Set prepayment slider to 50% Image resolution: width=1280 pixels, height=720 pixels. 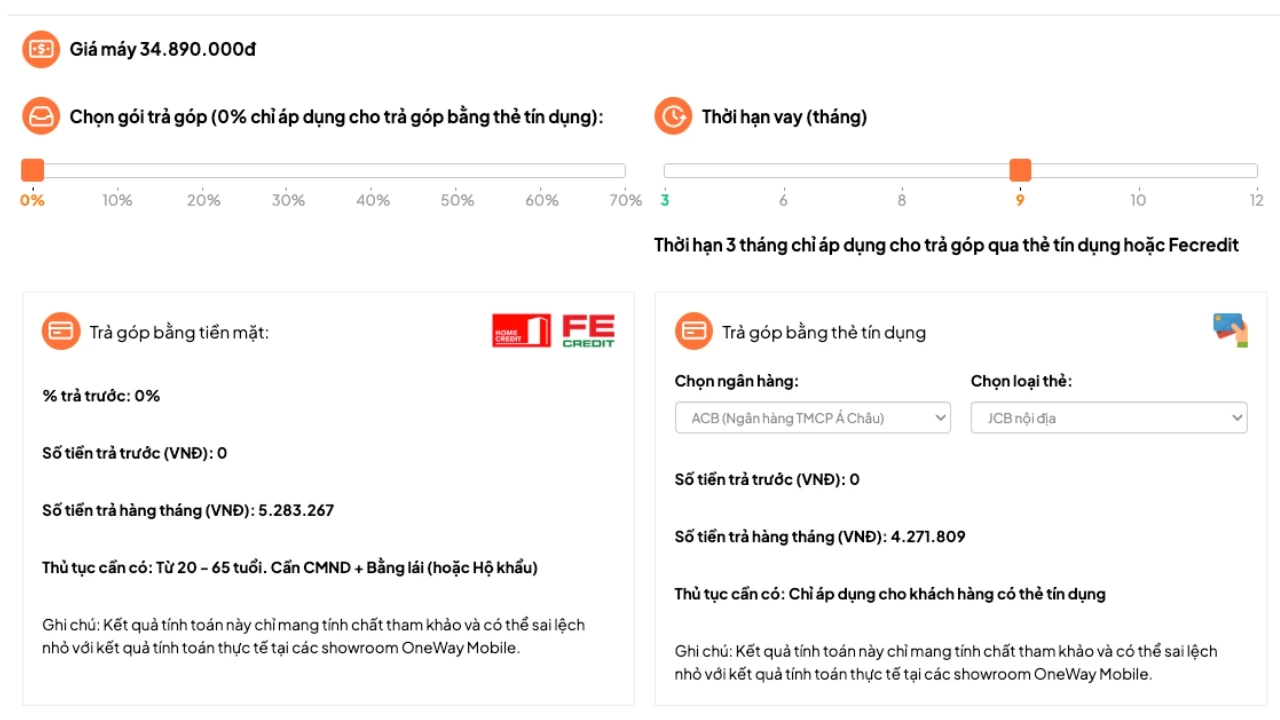click(457, 171)
